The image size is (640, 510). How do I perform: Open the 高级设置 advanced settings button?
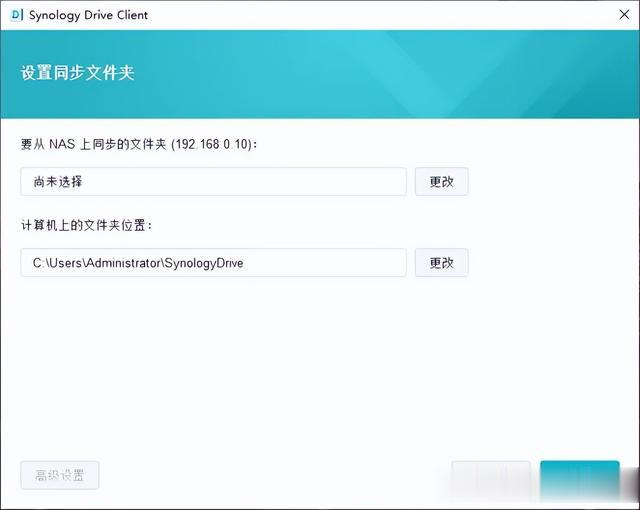pos(60,475)
